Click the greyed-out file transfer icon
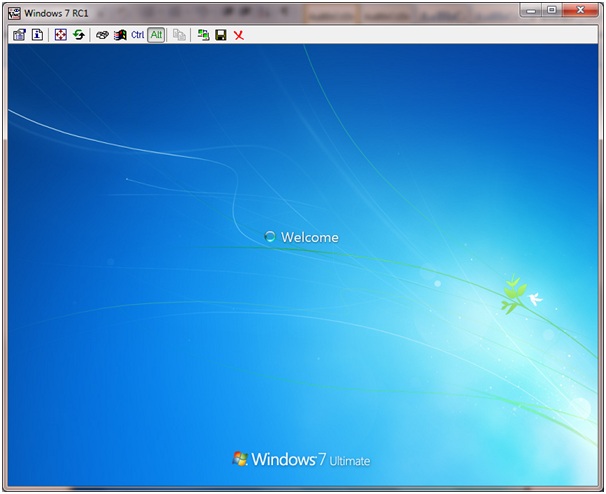Viewport: 606px width, 494px height. coord(179,35)
